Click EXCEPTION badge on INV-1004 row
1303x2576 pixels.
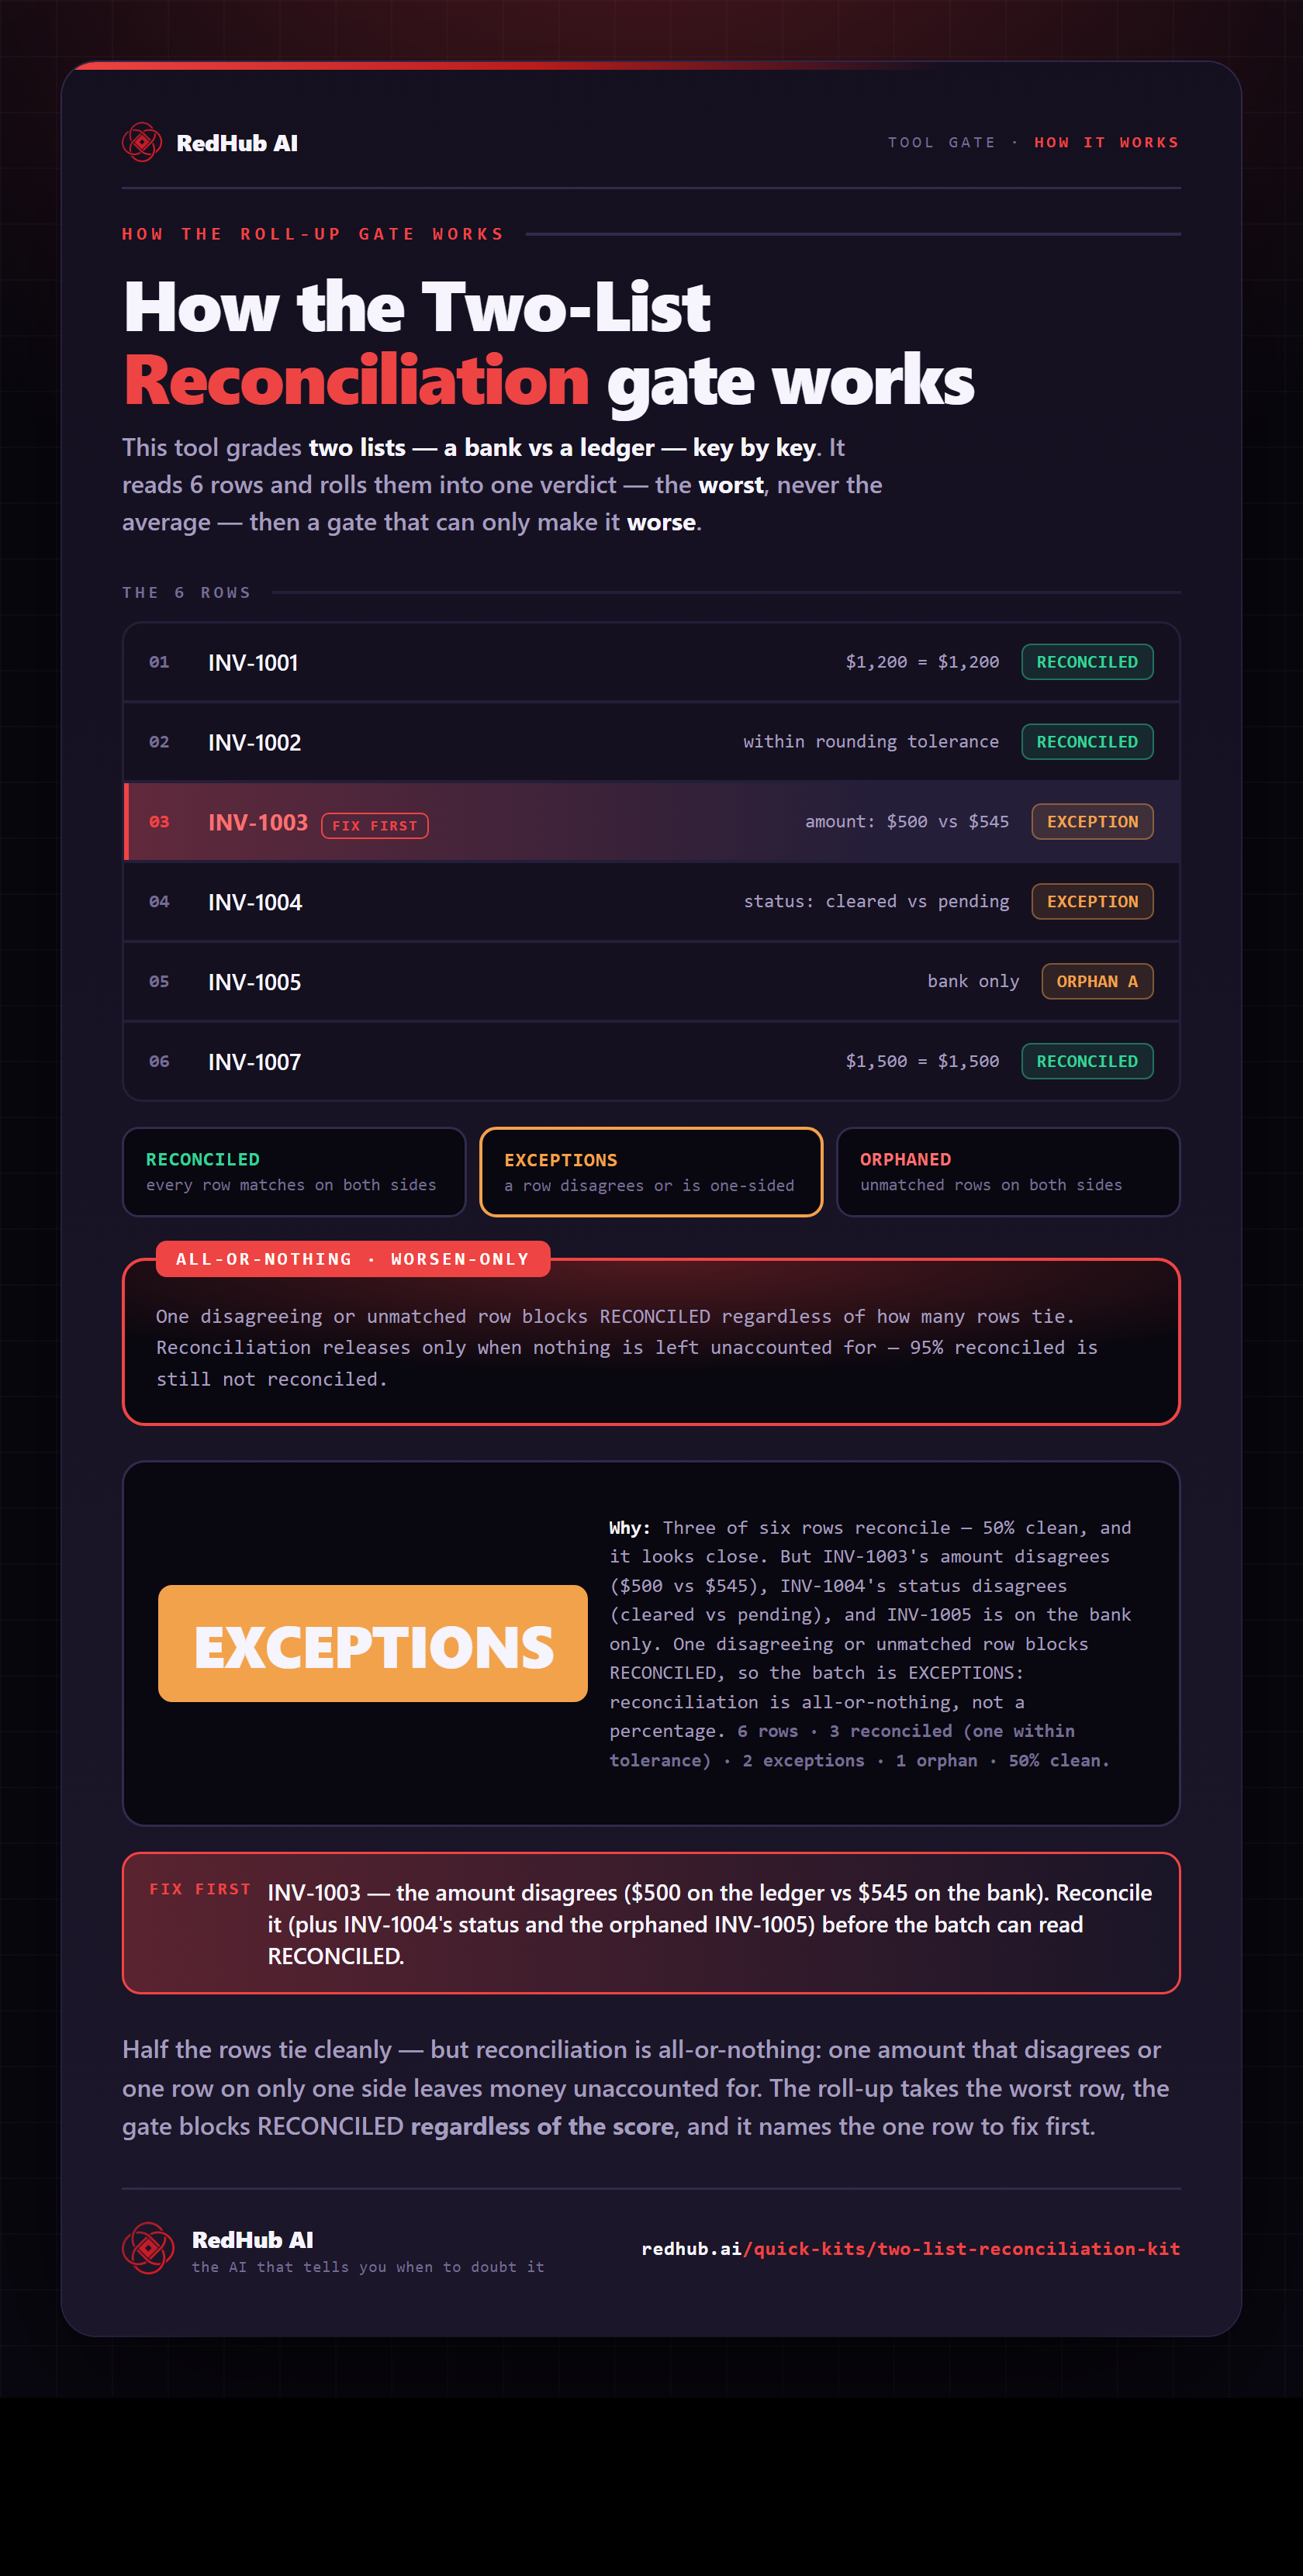[1092, 902]
